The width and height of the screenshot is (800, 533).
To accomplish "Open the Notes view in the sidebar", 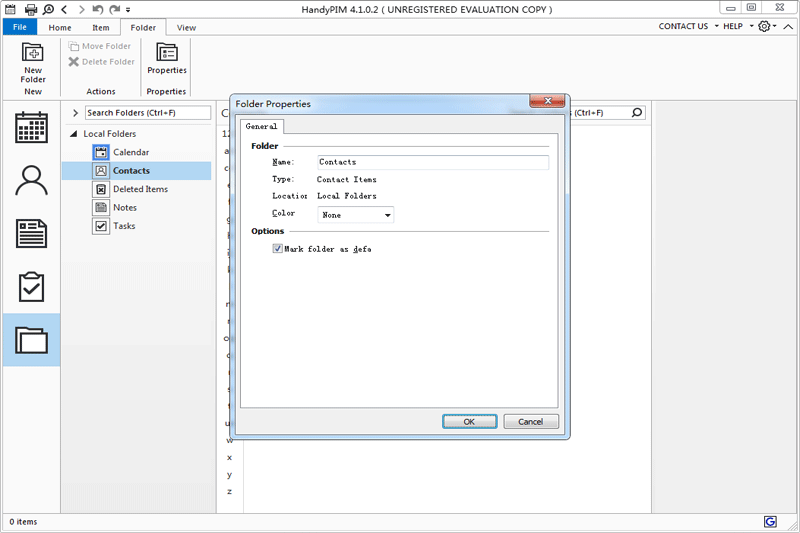I will click(31, 234).
